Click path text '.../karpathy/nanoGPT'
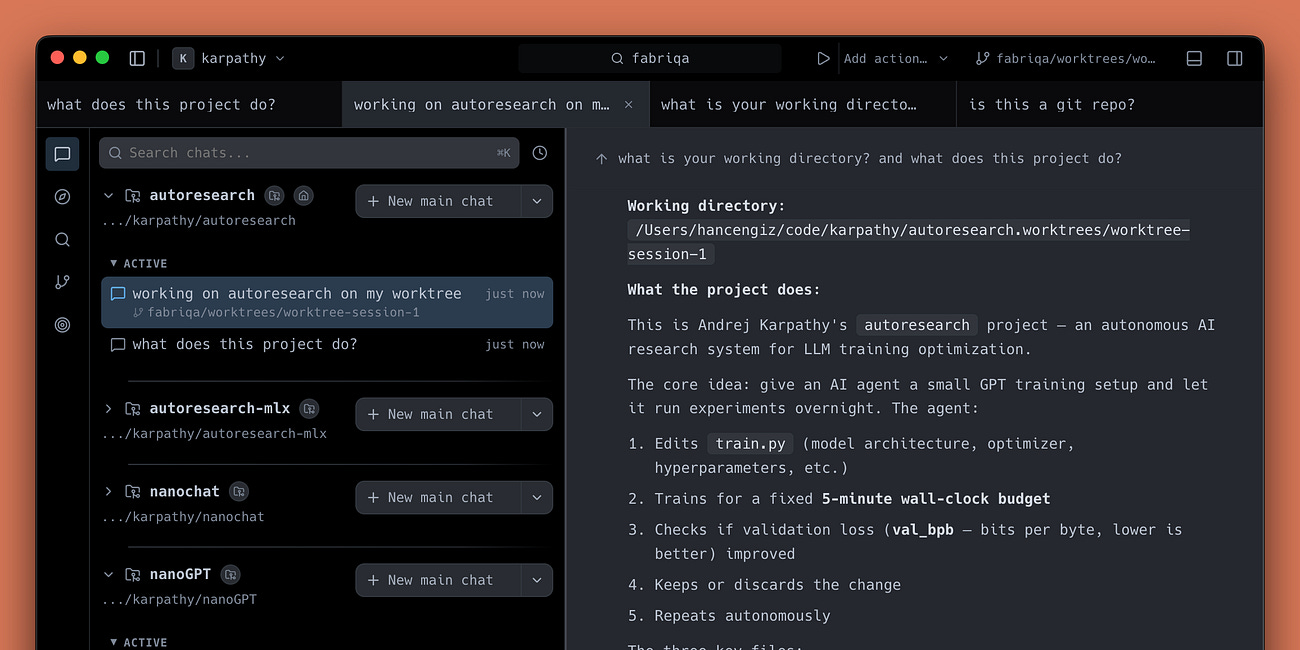 coord(179,599)
